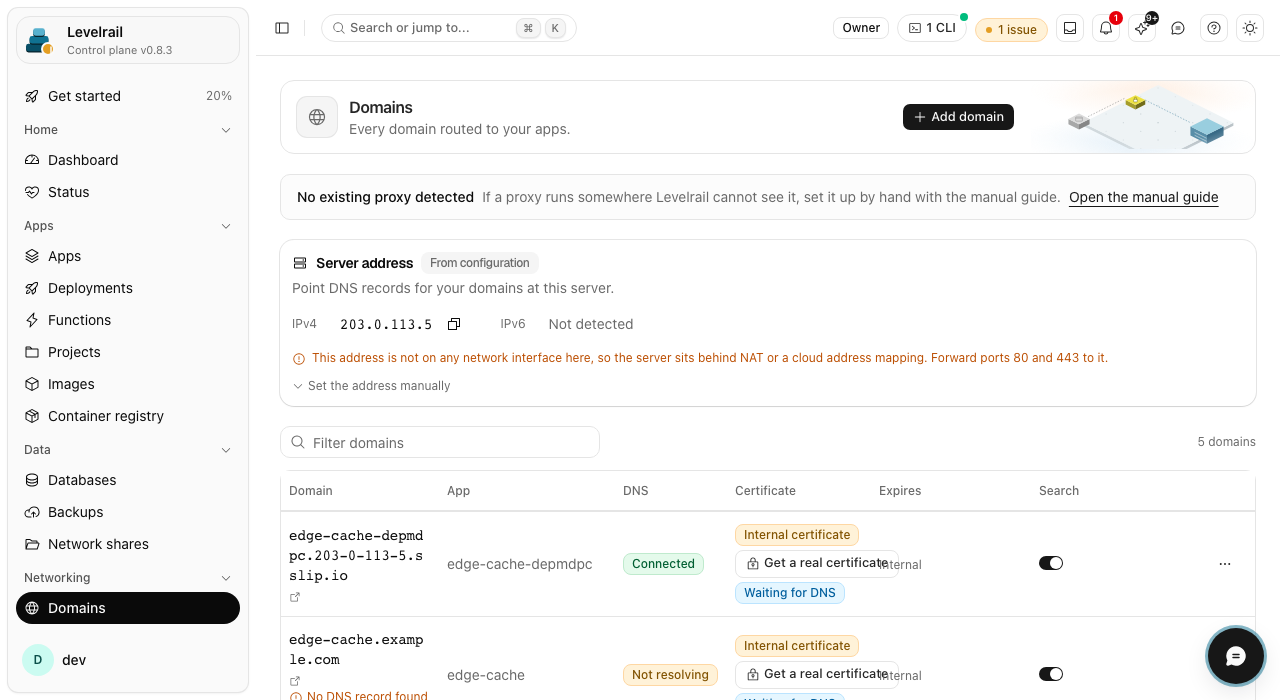1280x700 pixels.
Task: Open the AI sparkle assistant icon
Action: point(1142,28)
